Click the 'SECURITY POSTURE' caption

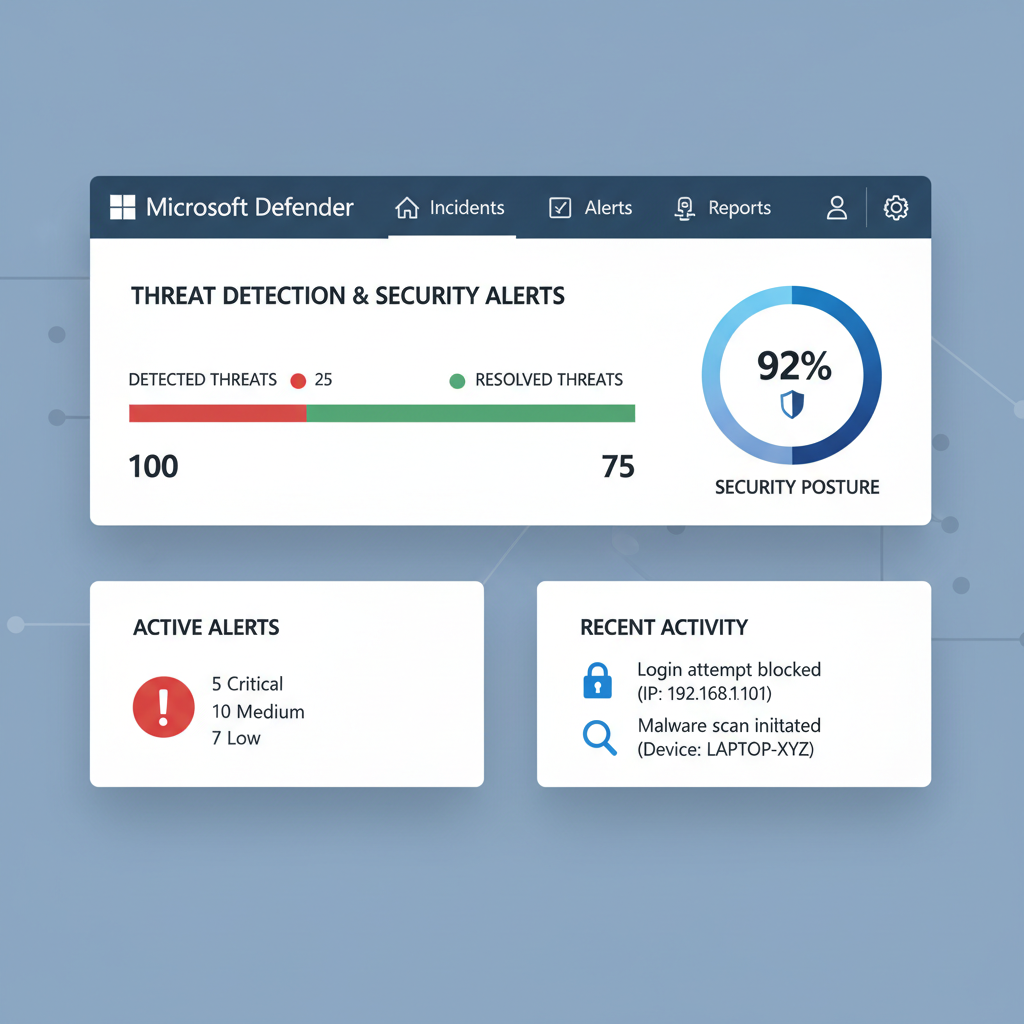coord(797,487)
